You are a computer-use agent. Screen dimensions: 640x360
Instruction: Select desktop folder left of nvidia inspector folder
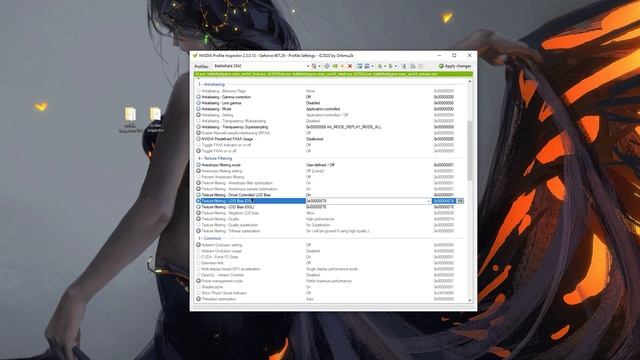click(130, 120)
